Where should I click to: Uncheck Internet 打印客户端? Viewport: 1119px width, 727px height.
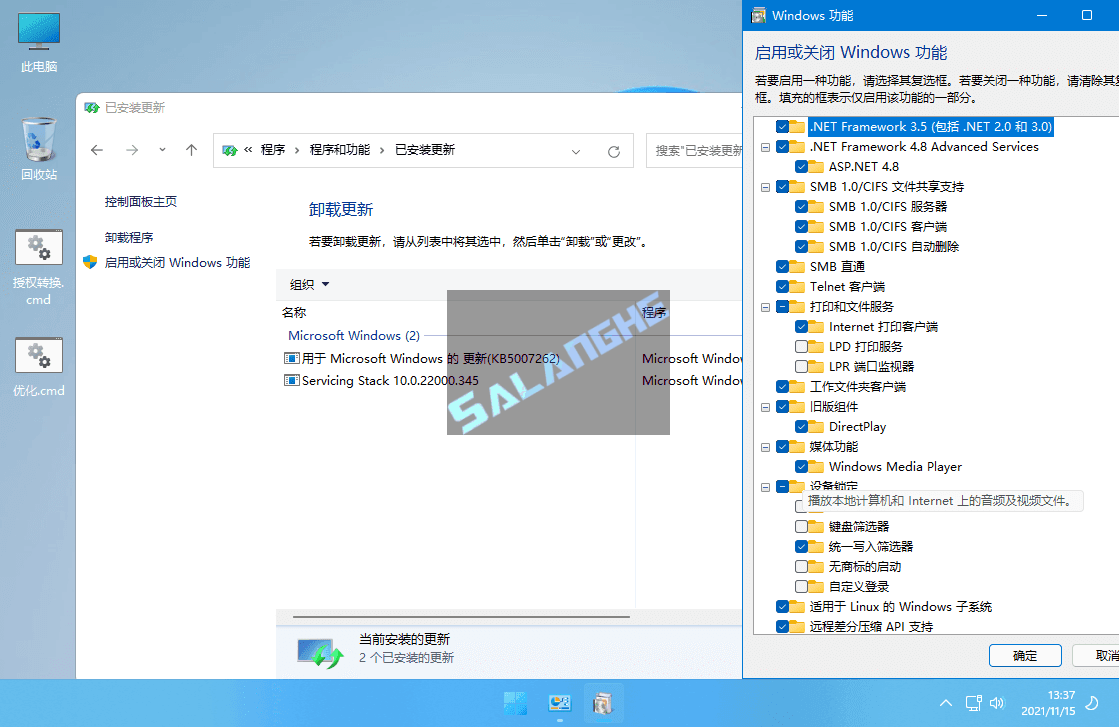(x=801, y=327)
